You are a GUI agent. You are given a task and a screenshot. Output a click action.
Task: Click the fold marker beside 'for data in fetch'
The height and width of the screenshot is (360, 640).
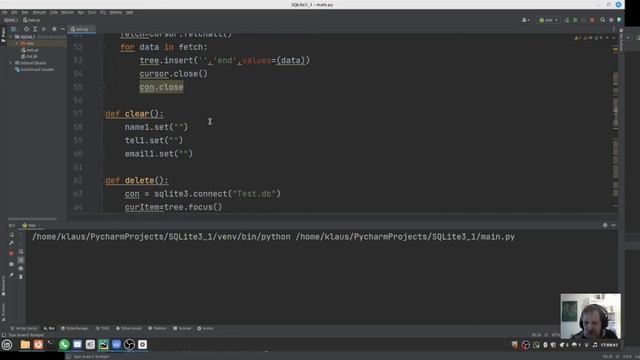point(103,47)
